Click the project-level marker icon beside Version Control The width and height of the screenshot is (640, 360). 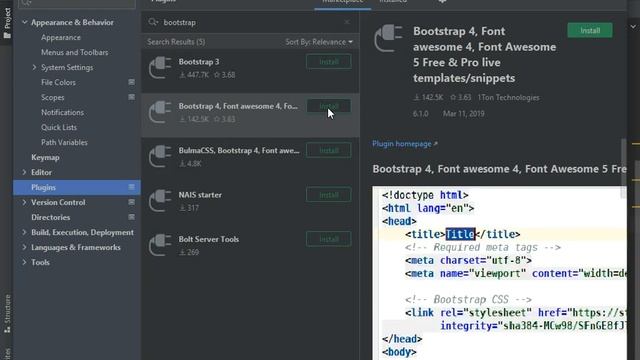point(131,202)
